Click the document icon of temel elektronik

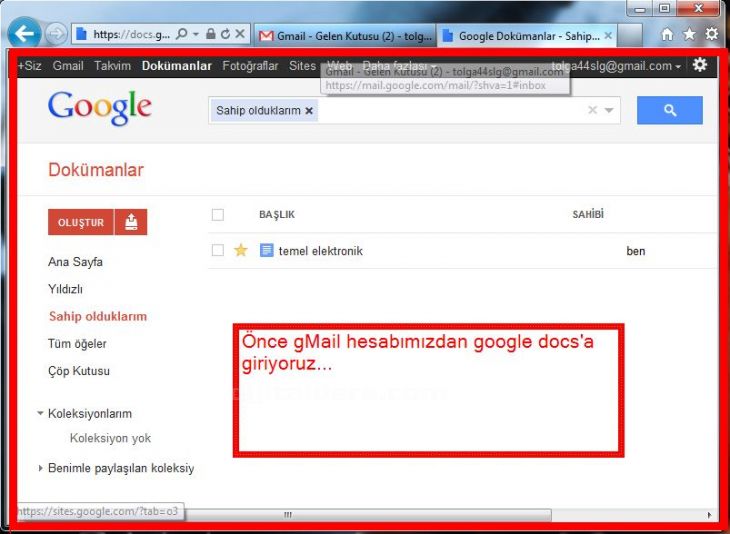point(266,250)
